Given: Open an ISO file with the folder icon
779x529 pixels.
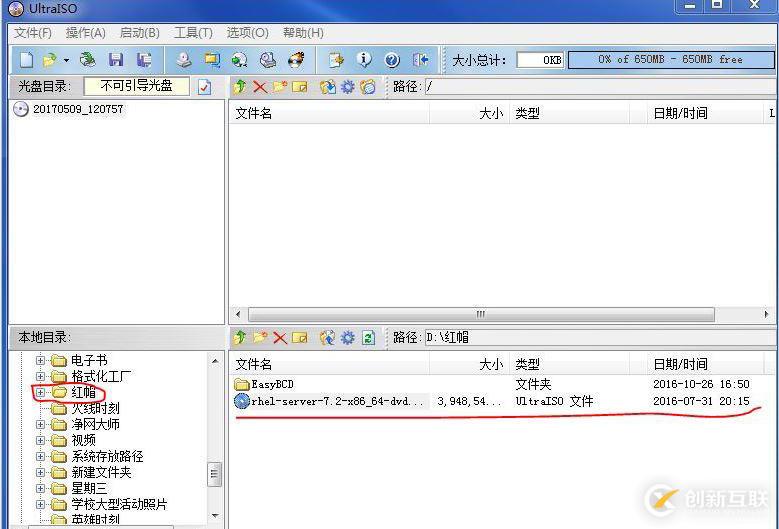Looking at the screenshot, I should point(50,60).
